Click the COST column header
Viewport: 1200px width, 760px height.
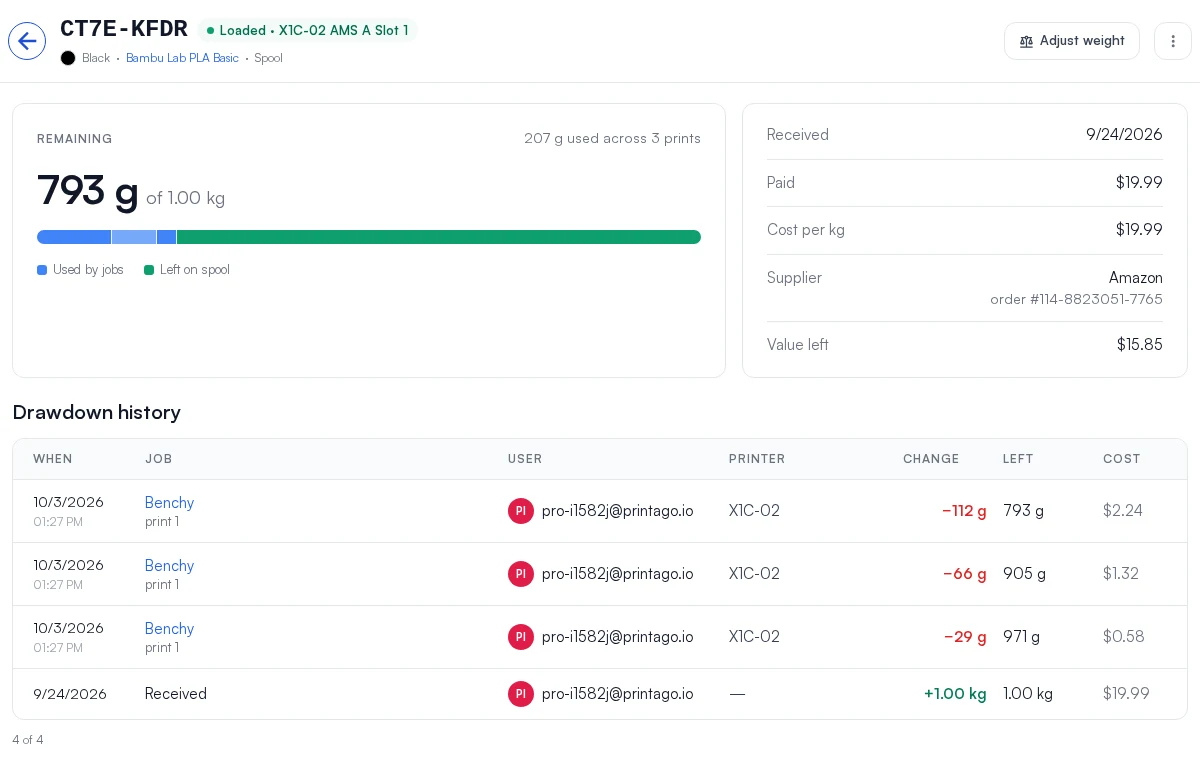[1122, 459]
